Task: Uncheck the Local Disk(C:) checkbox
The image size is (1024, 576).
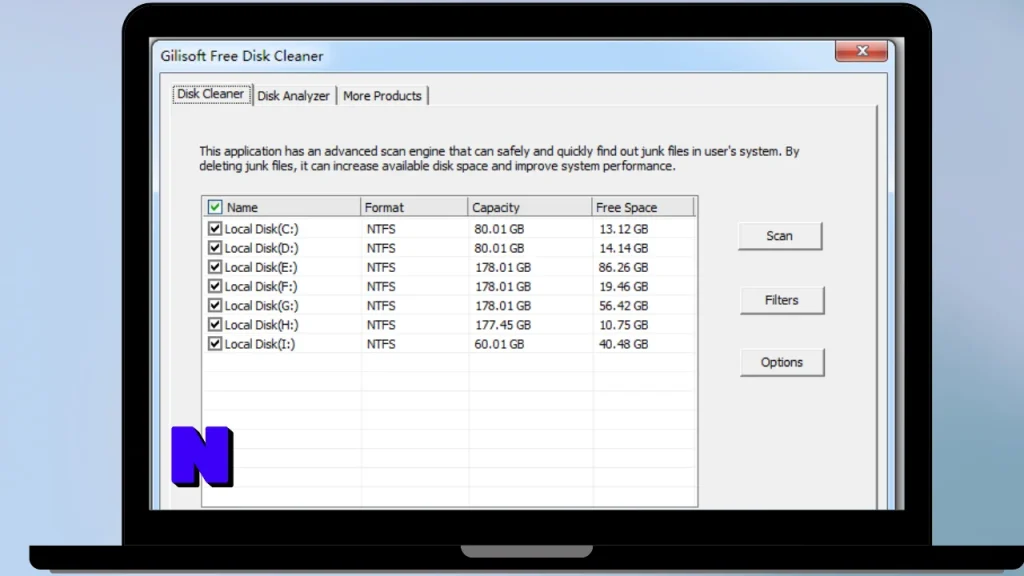Action: point(215,229)
